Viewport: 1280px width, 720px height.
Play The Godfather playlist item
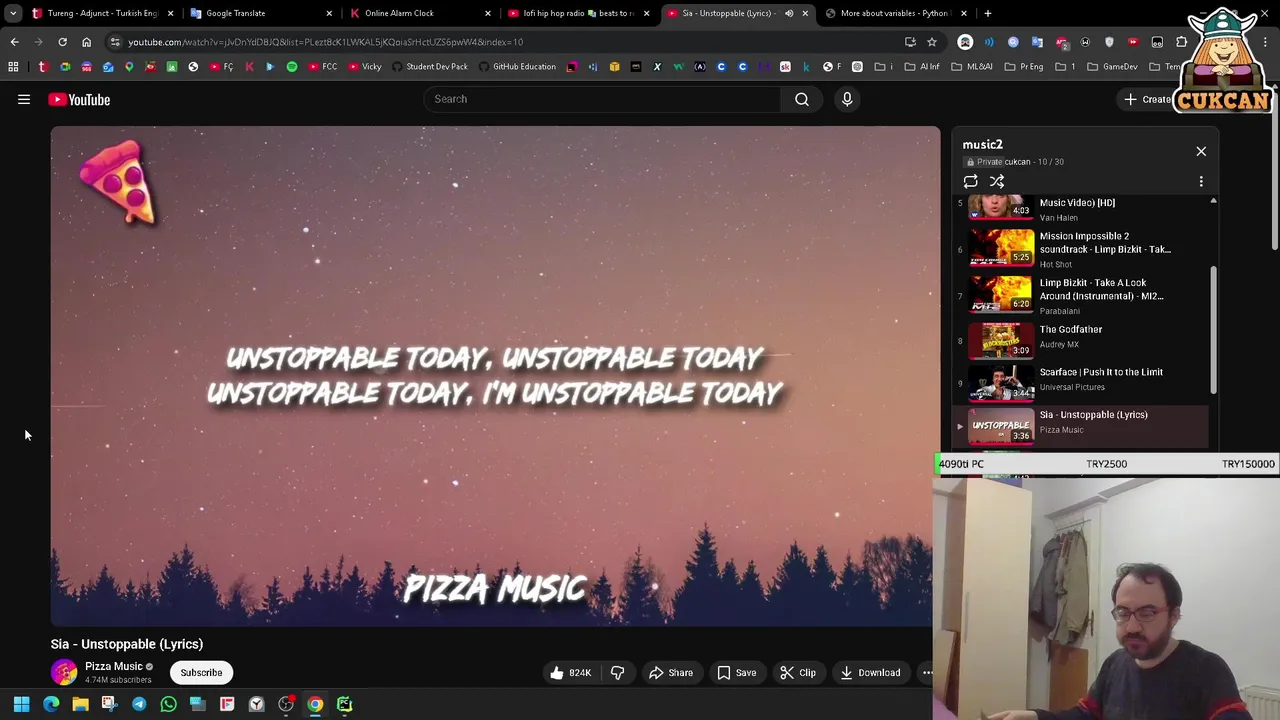point(1084,340)
